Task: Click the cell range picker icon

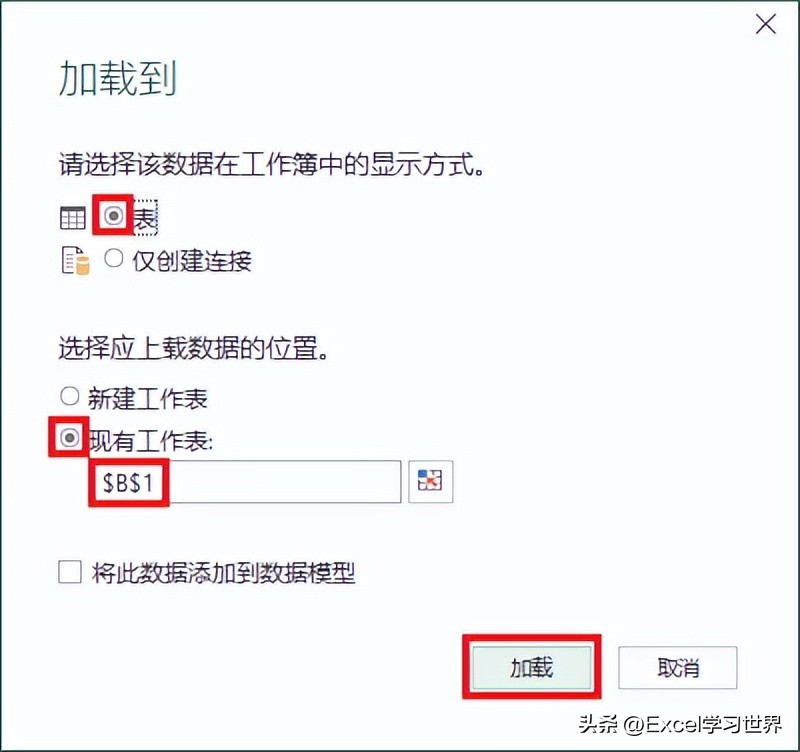Action: click(x=430, y=481)
